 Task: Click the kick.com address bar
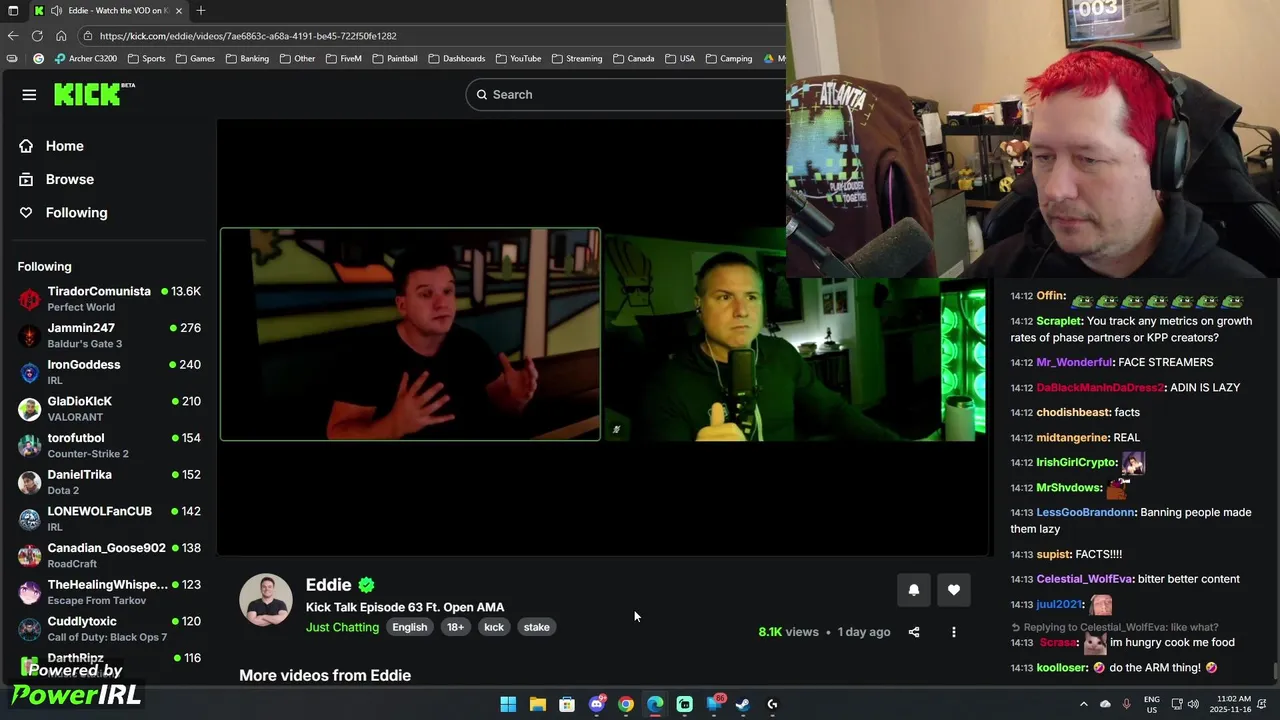[430, 36]
